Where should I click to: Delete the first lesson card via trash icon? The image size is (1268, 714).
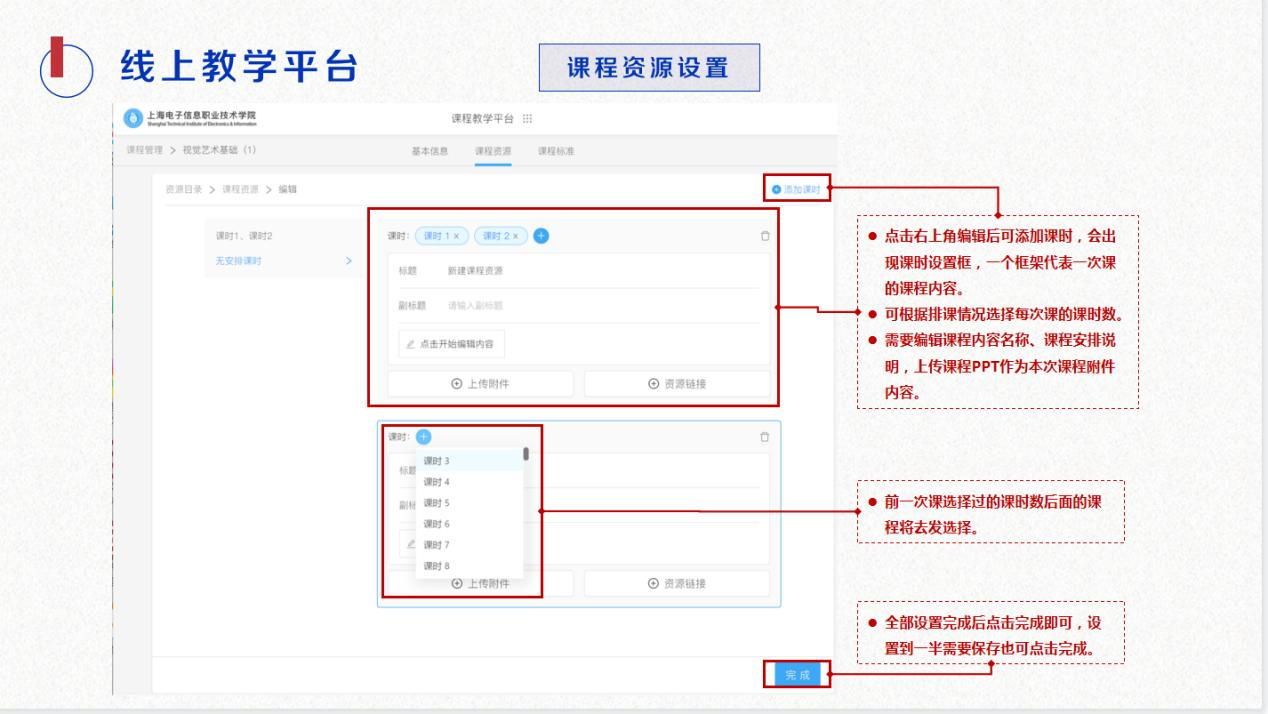click(x=765, y=236)
